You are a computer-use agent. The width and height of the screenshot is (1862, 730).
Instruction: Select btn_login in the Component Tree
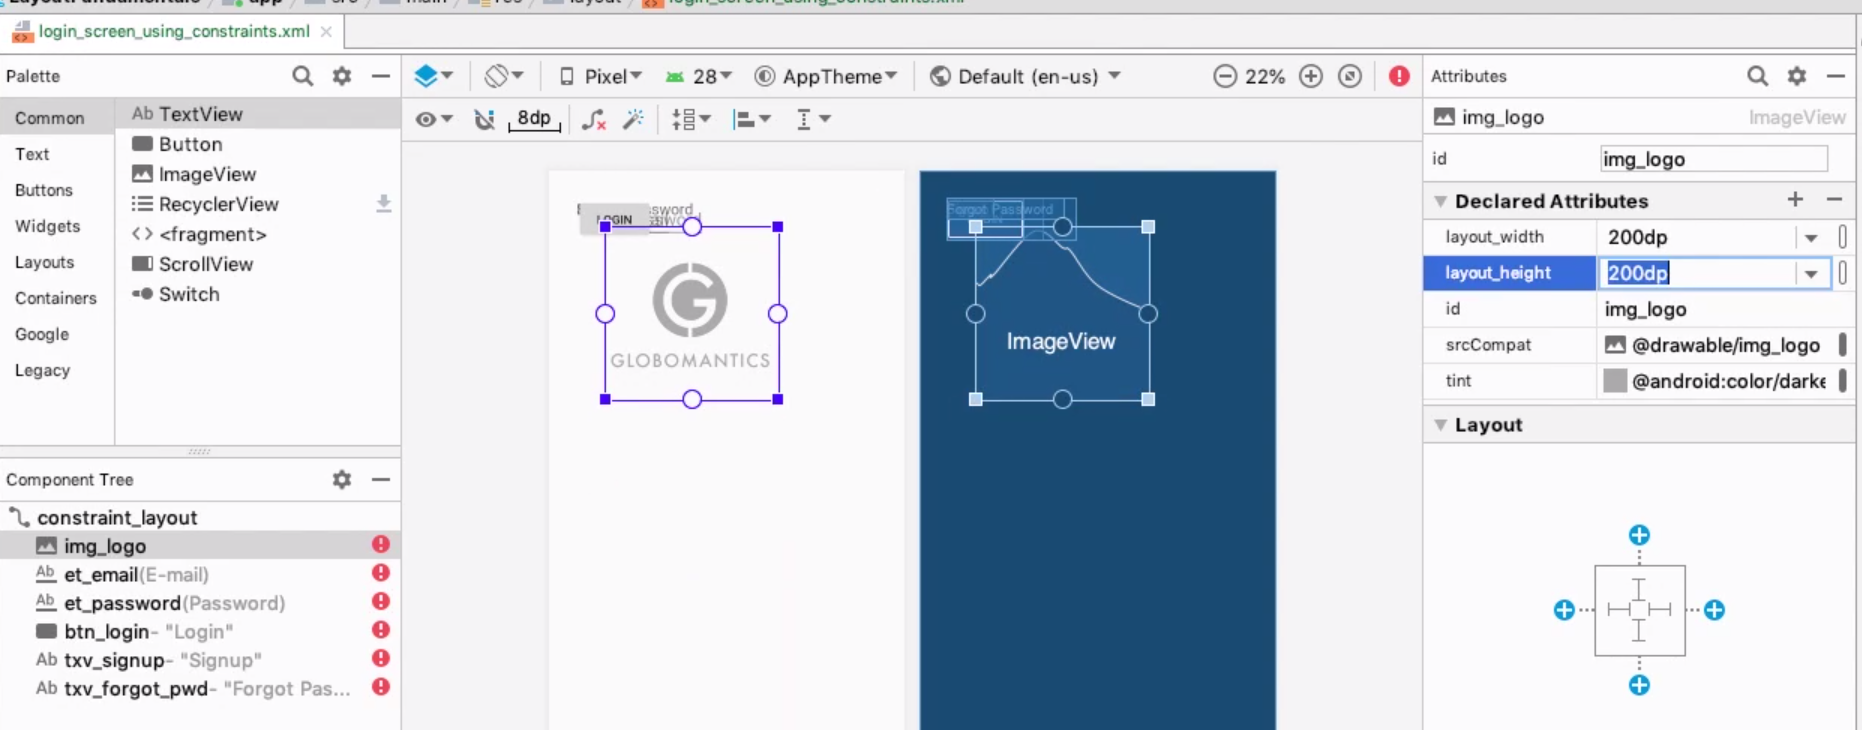pos(200,632)
